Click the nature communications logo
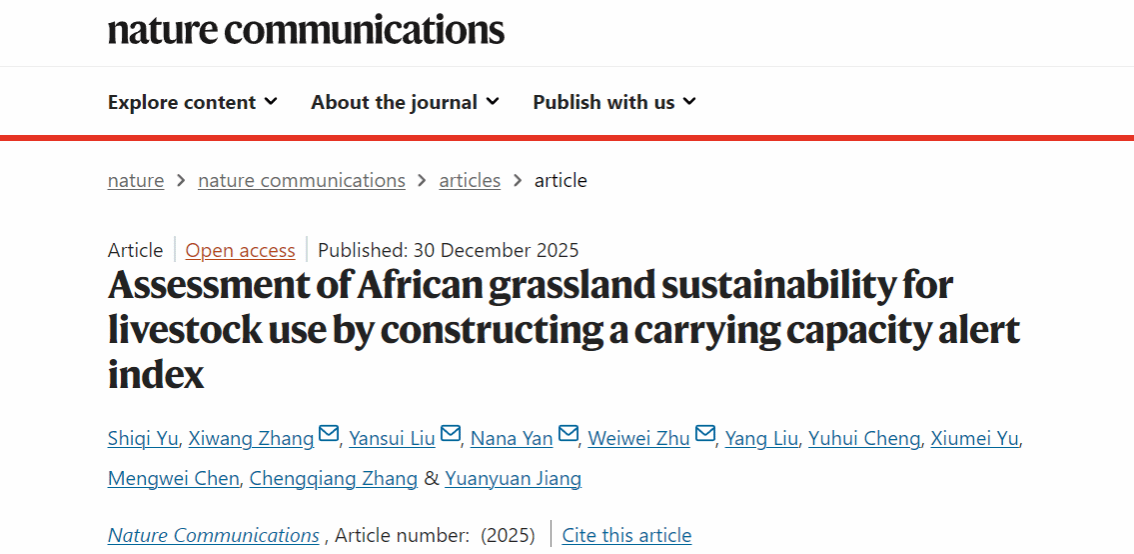Image resolution: width=1134 pixels, height=554 pixels. [306, 29]
